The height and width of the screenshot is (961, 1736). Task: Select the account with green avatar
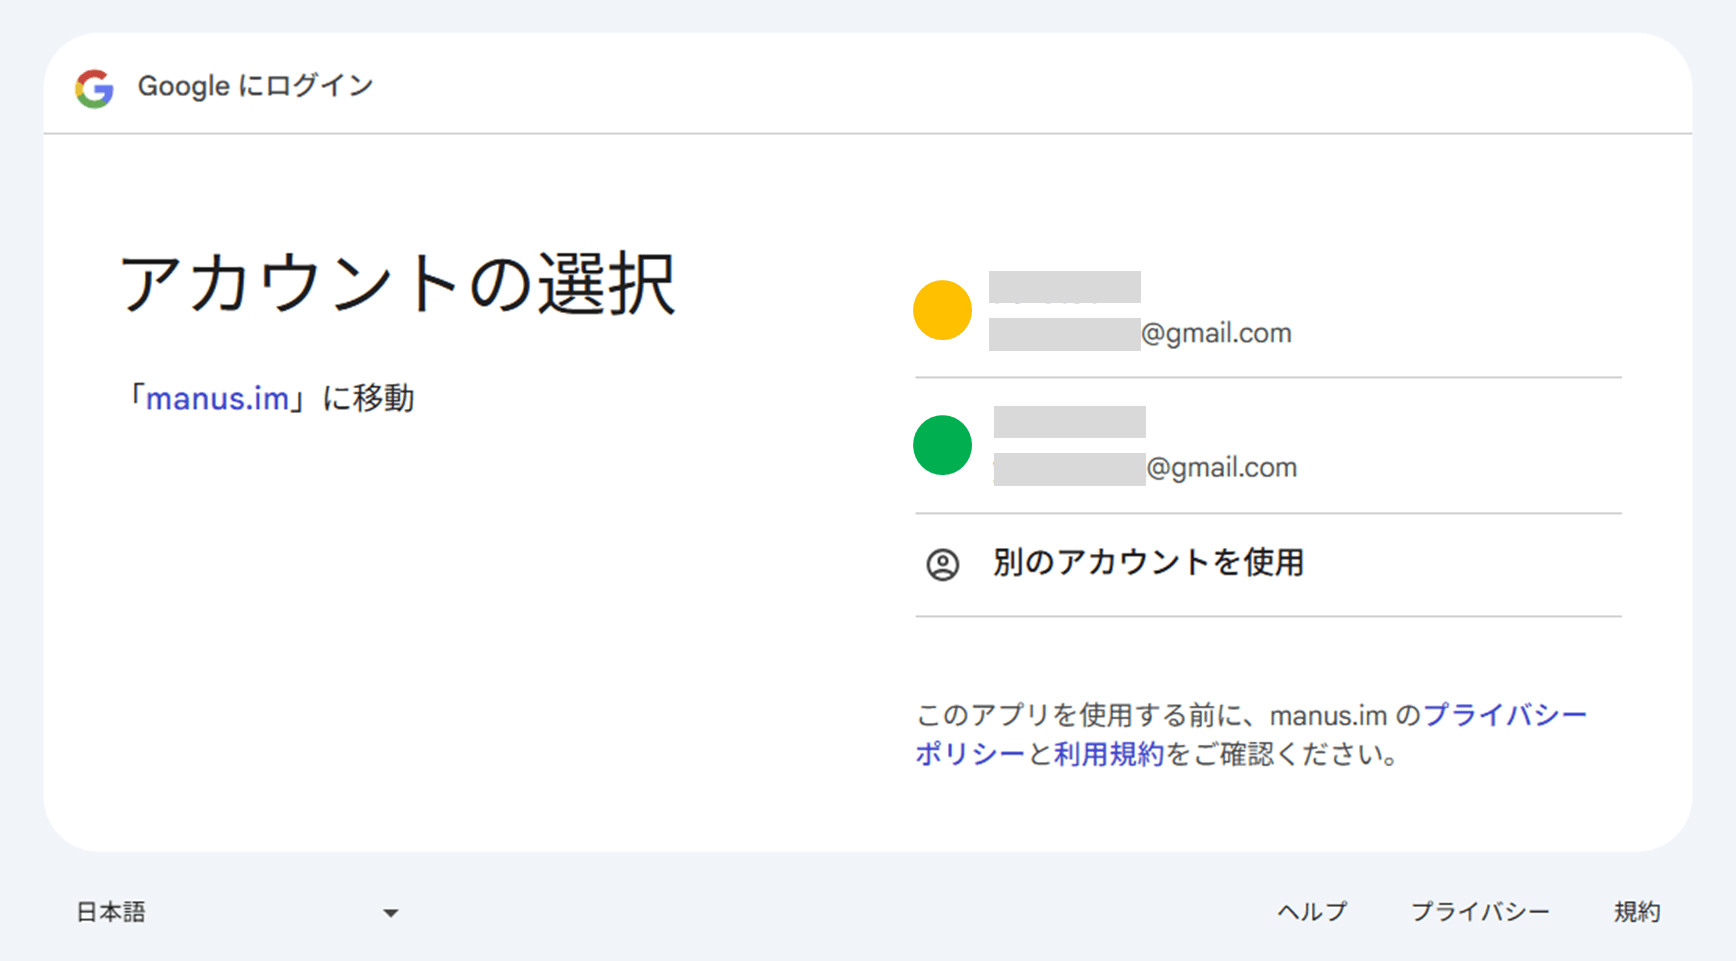point(1268,446)
